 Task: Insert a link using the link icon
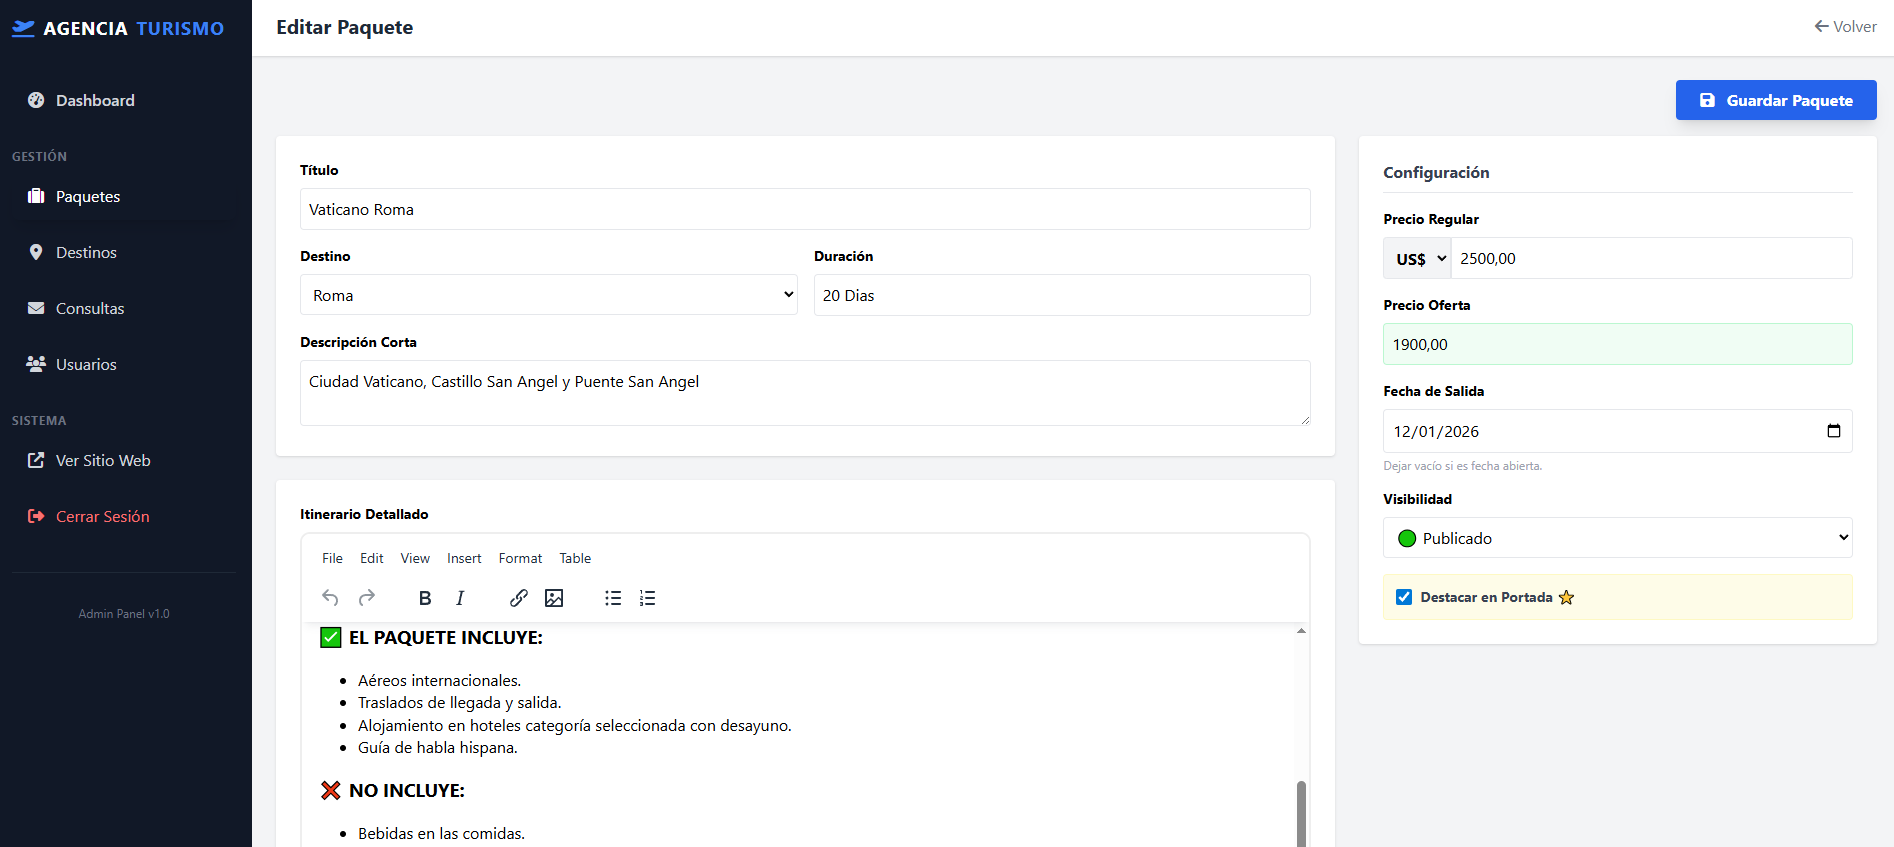[x=518, y=598]
